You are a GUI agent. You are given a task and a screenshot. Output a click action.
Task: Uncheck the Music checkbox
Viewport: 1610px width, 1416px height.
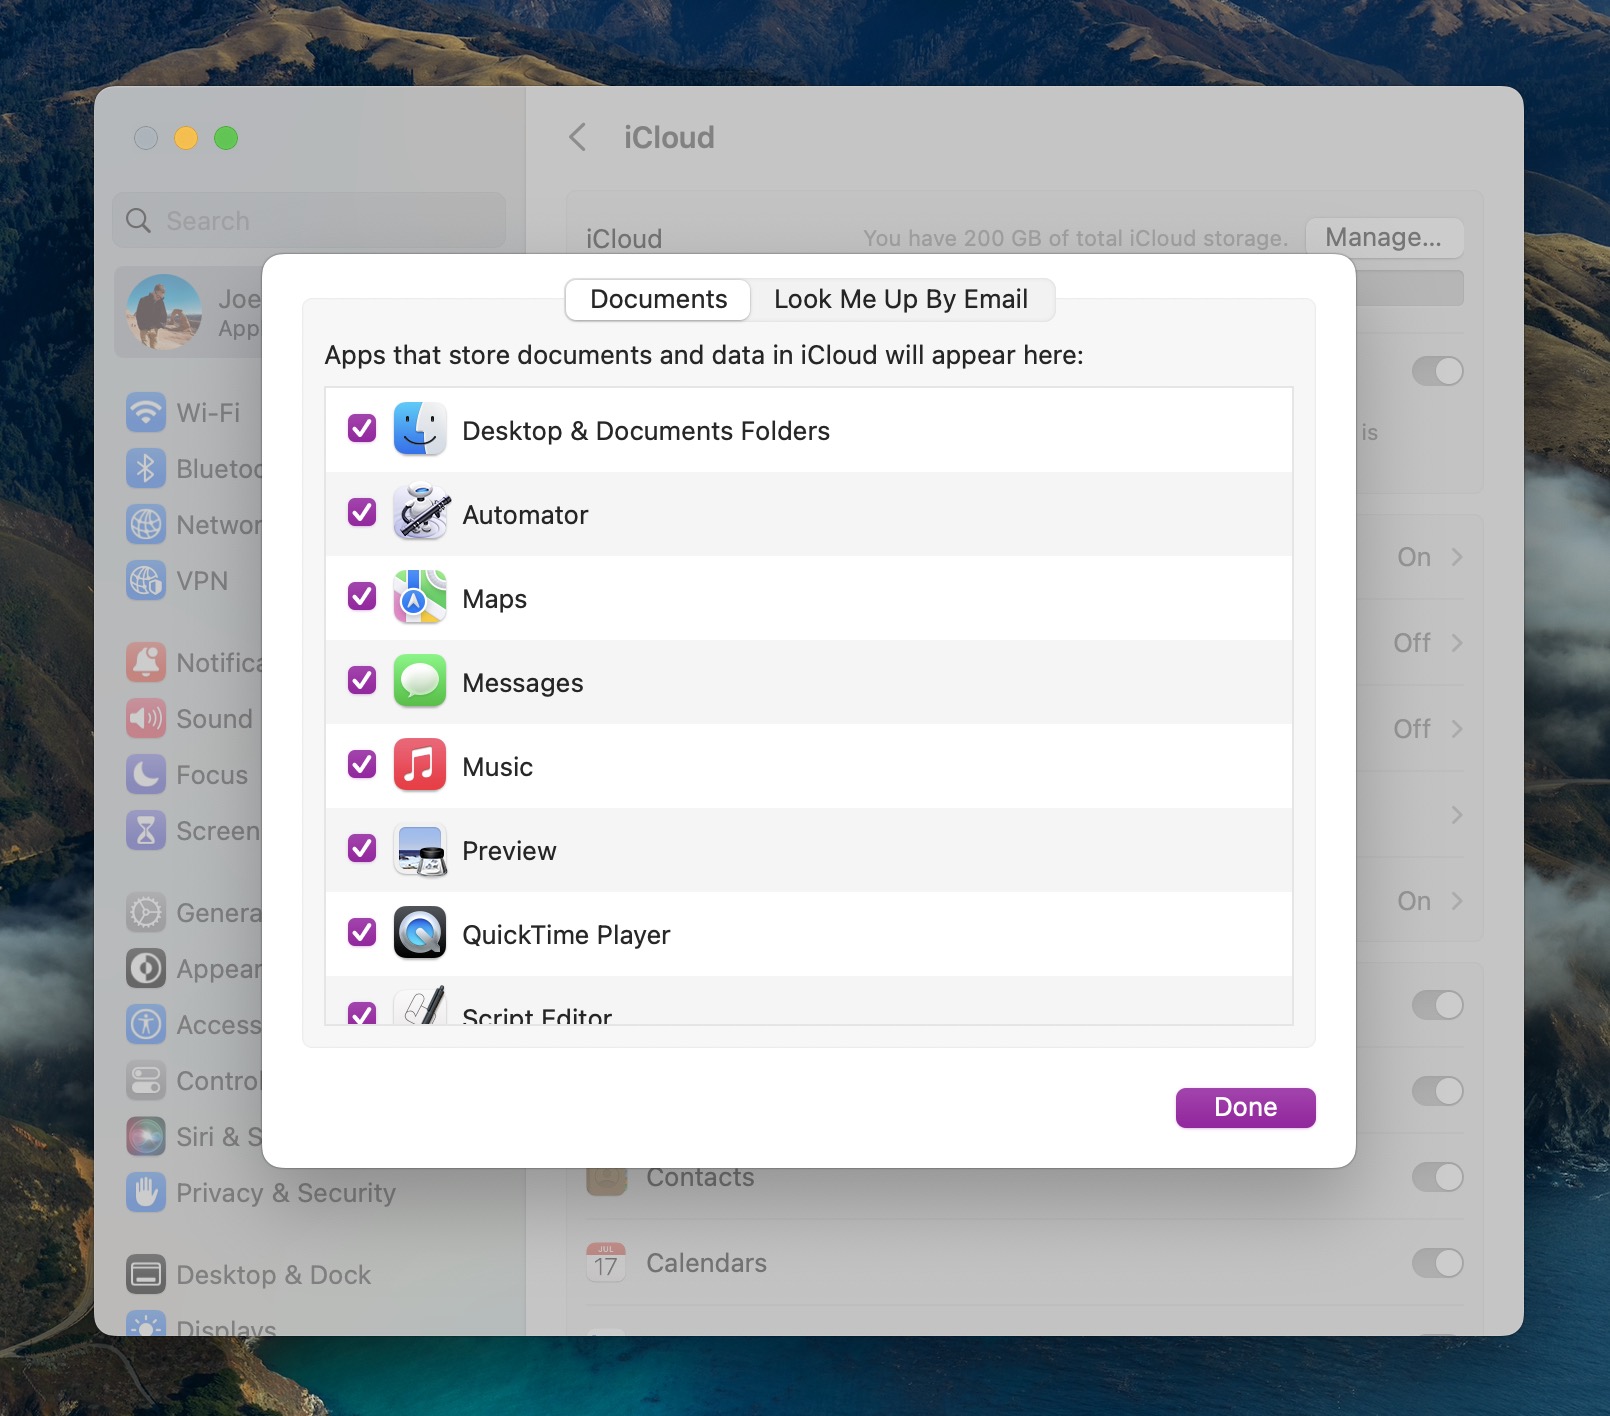[362, 765]
